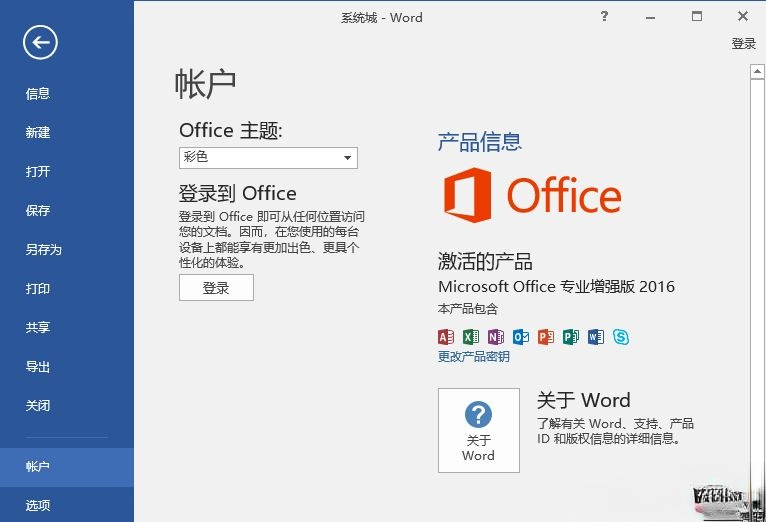Viewport: 766px width, 522px height.
Task: Open the 打印 page
Action: pyautogui.click(x=38, y=289)
